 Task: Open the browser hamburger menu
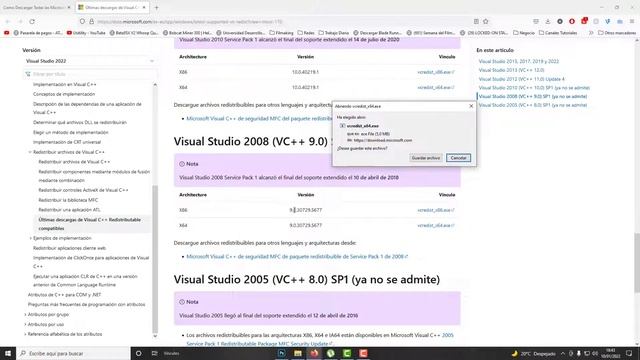(x=632, y=22)
